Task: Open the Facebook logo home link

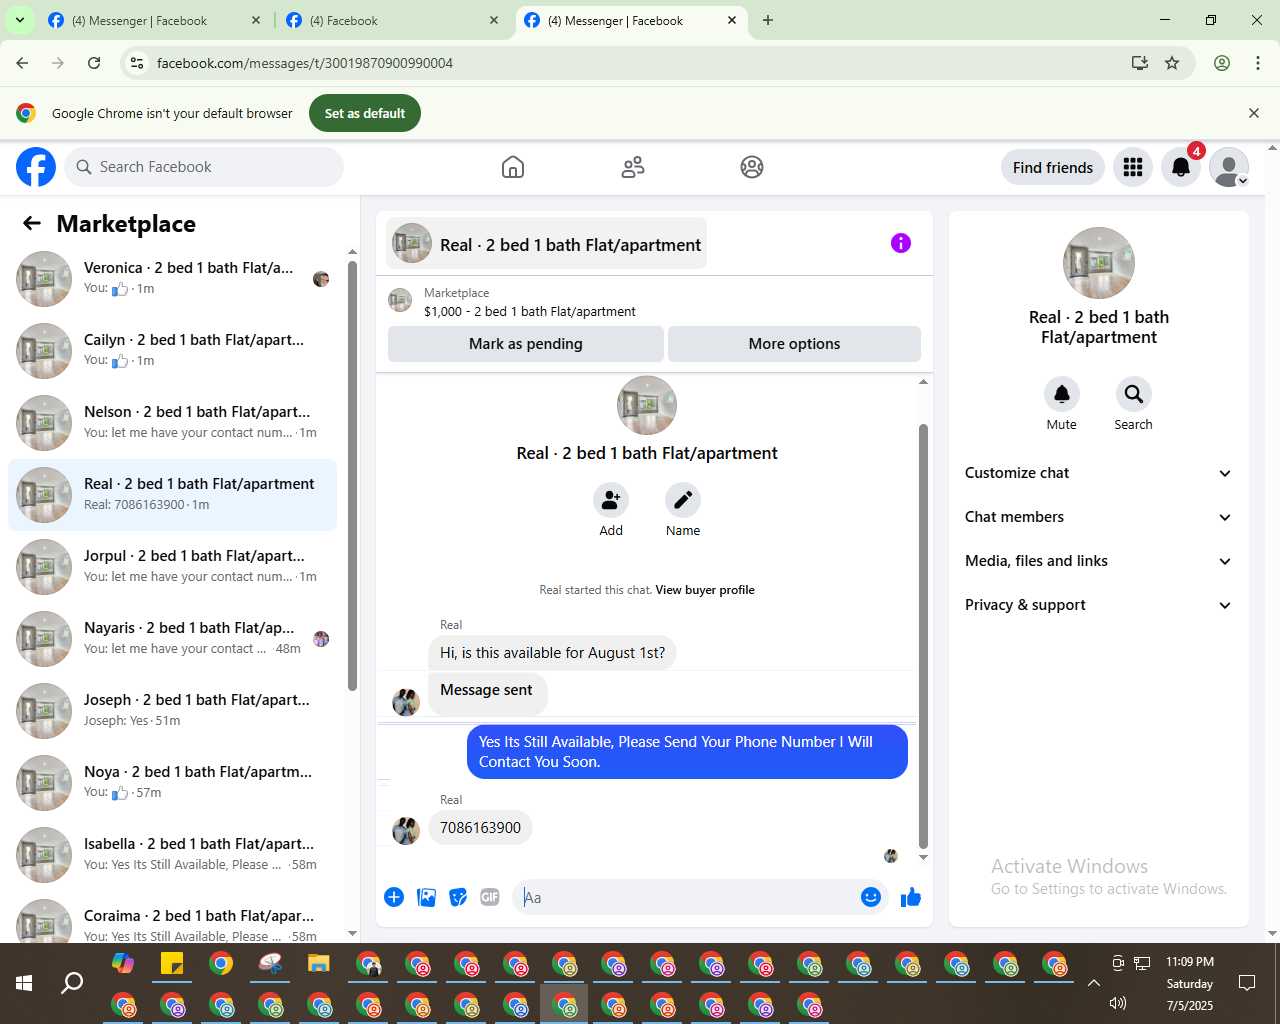Action: pos(36,167)
